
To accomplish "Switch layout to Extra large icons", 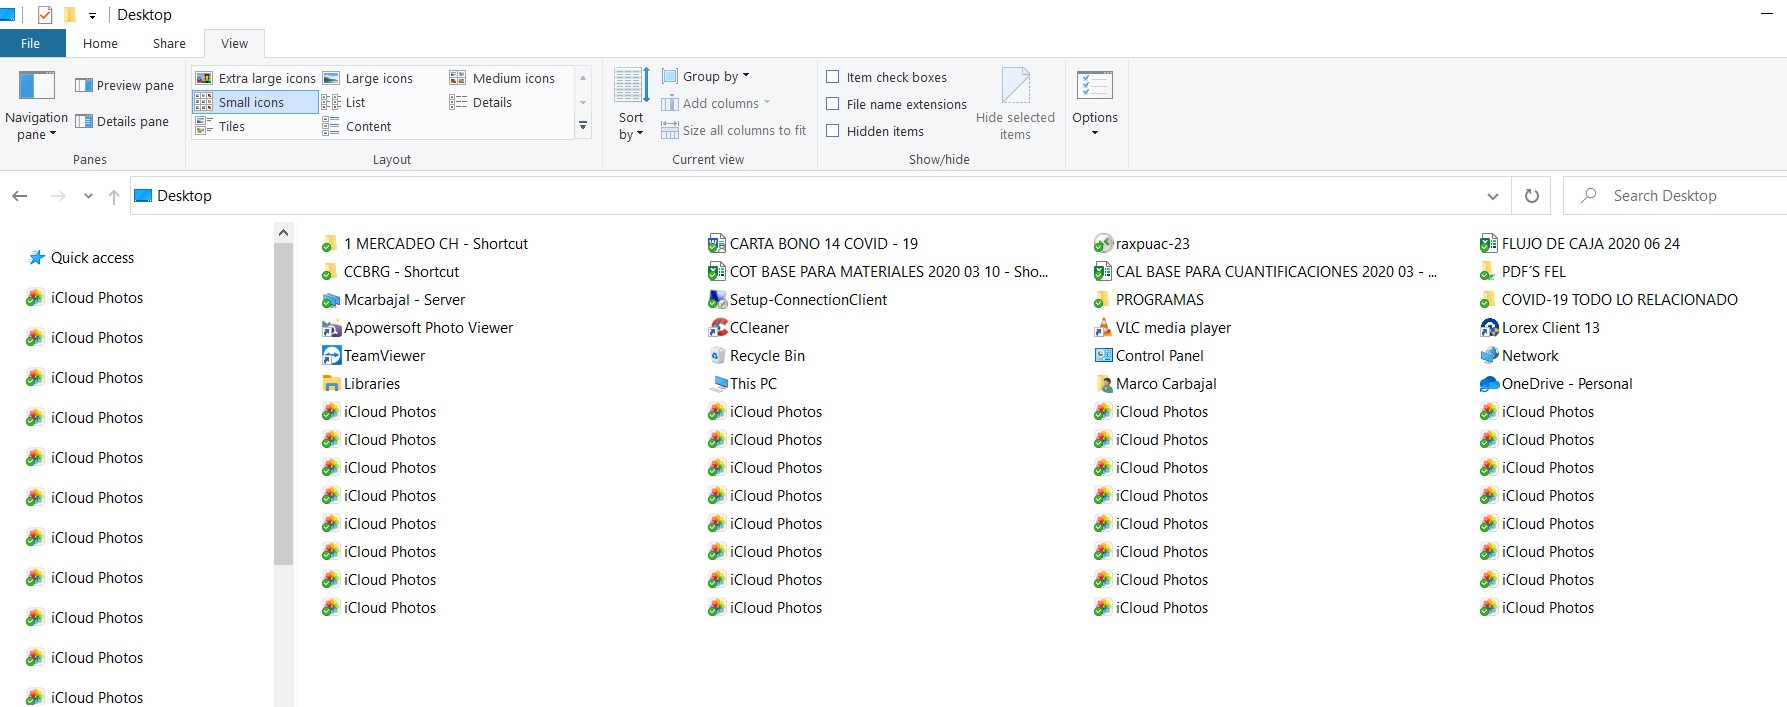I will pyautogui.click(x=255, y=78).
